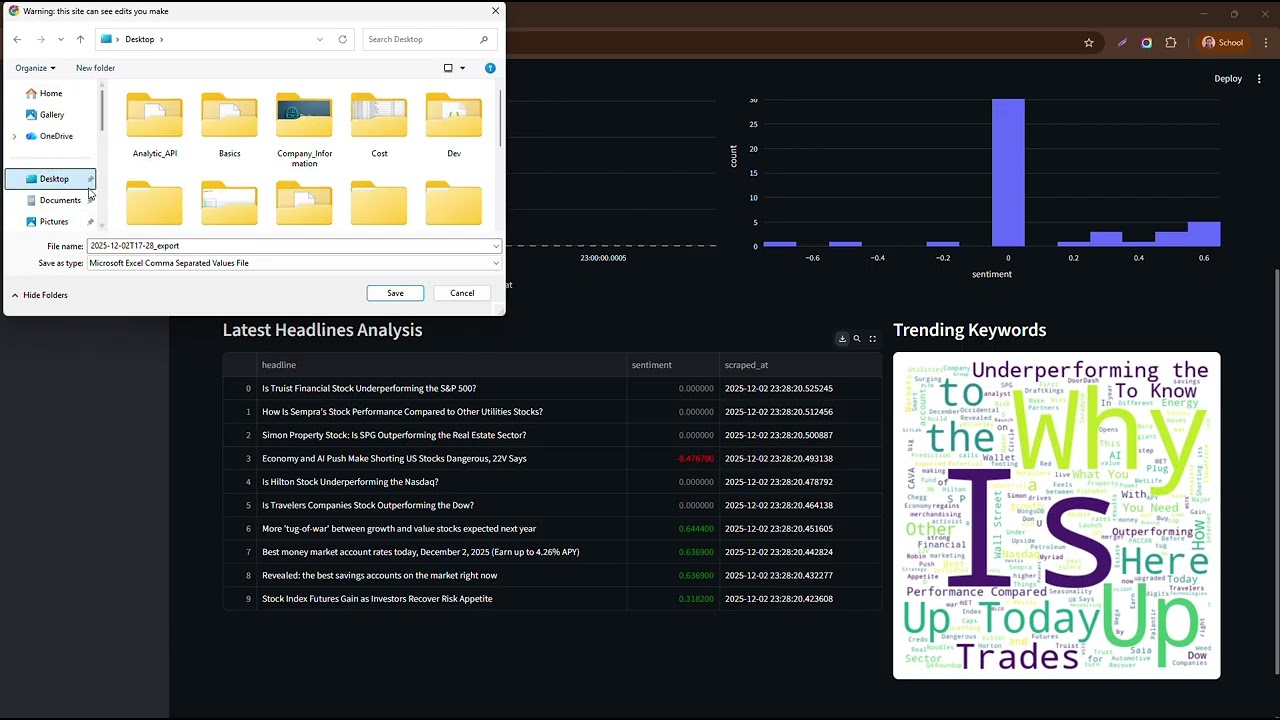Refresh the Desktop folder listing
This screenshot has height=720, width=1280.
click(x=343, y=39)
